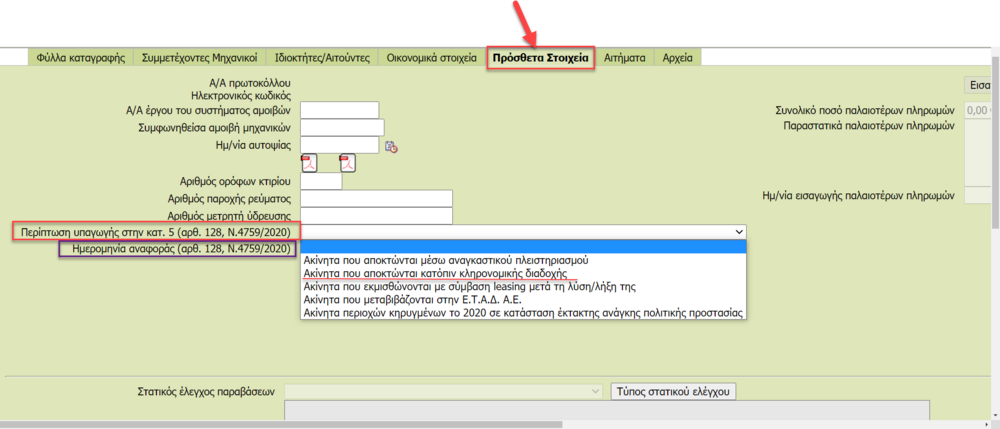Screen dimensions: 1000x429
Task: Click the calendar icon next to Ημ/νία αυτοψίας
Action: pyautogui.click(x=391, y=146)
